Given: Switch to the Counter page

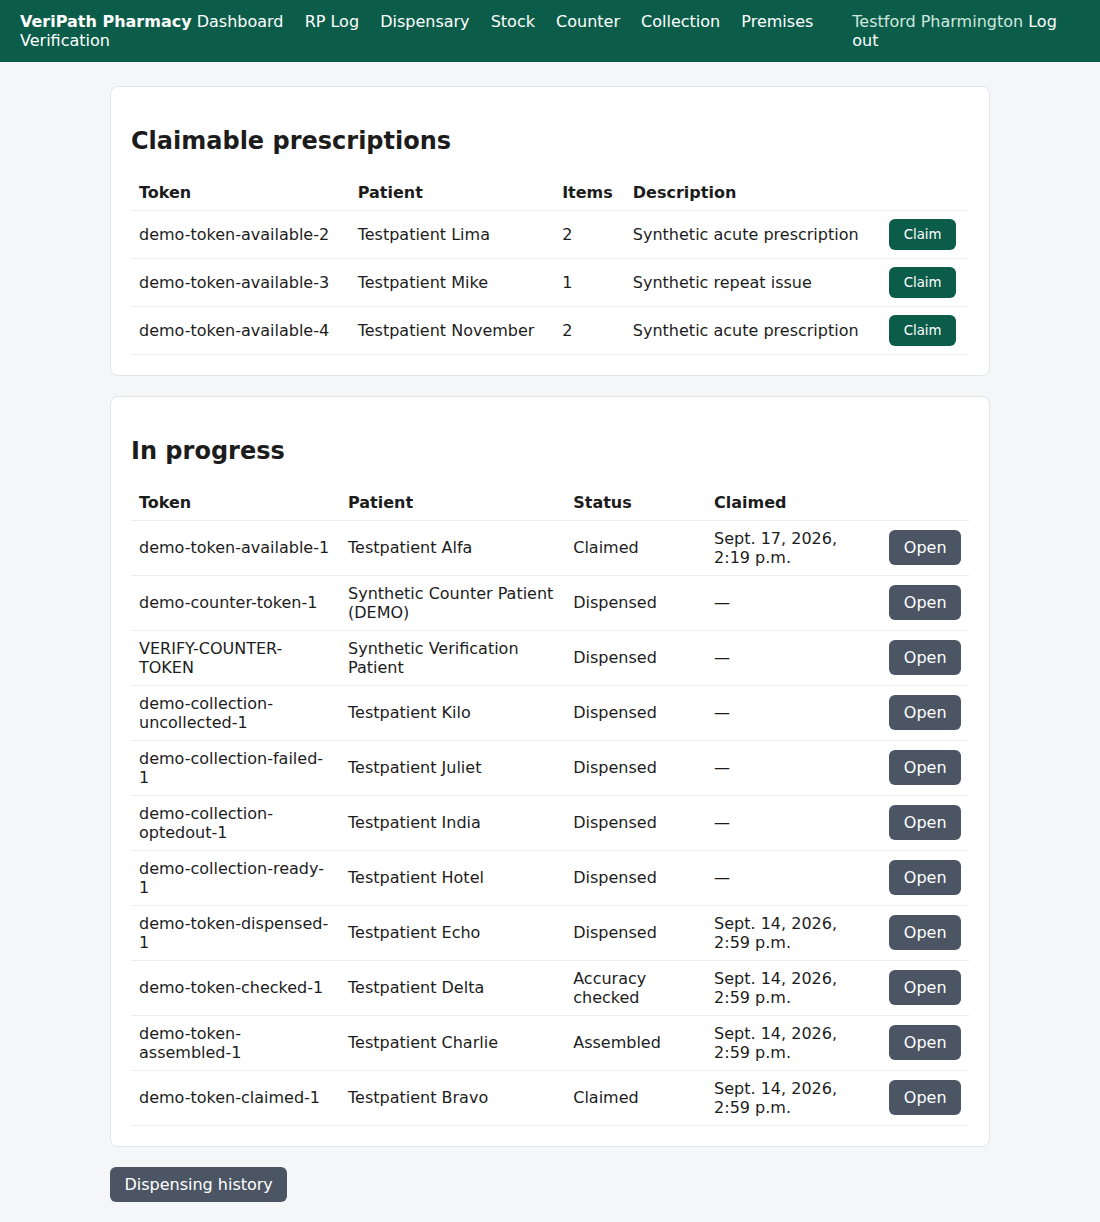Looking at the screenshot, I should pyautogui.click(x=588, y=21).
